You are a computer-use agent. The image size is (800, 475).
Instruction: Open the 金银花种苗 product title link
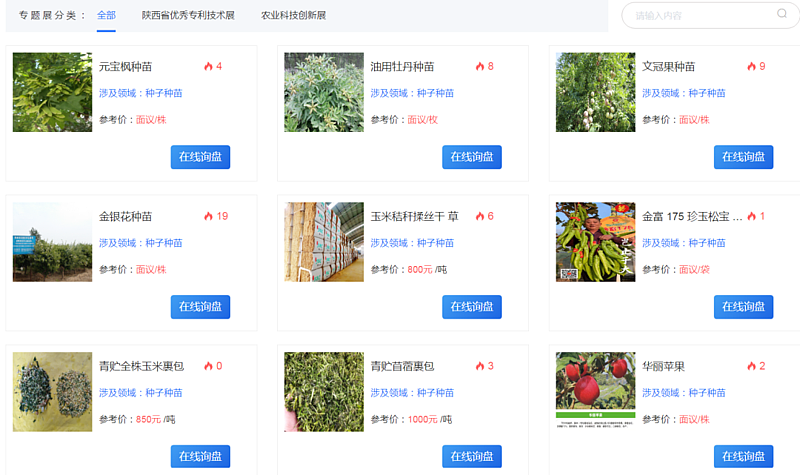click(126, 216)
